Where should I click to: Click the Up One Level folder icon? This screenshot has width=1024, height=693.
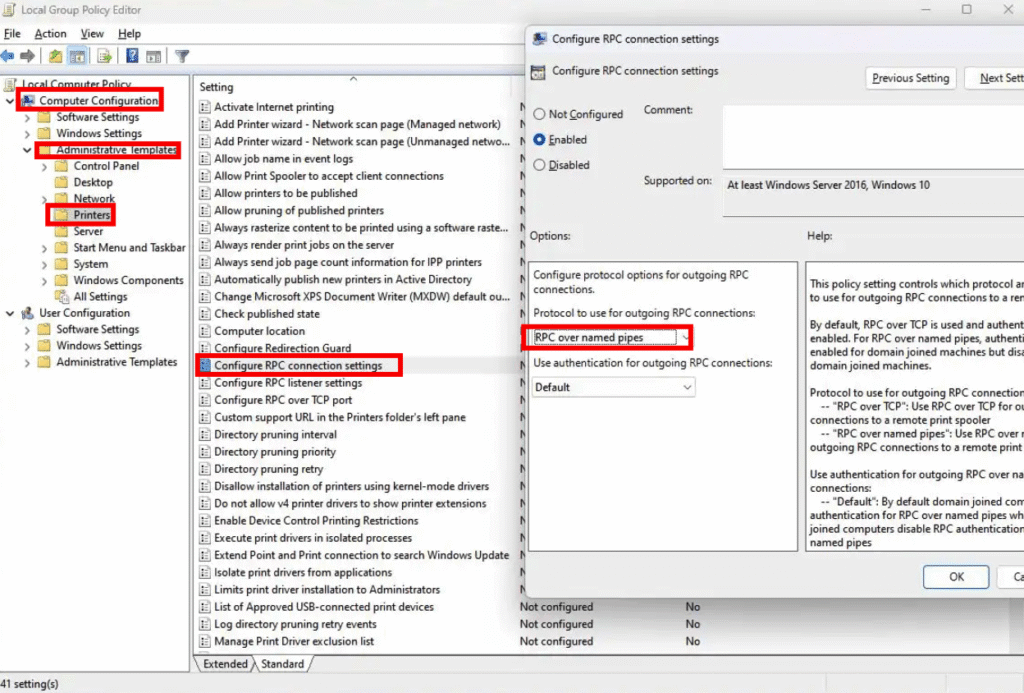[x=57, y=56]
